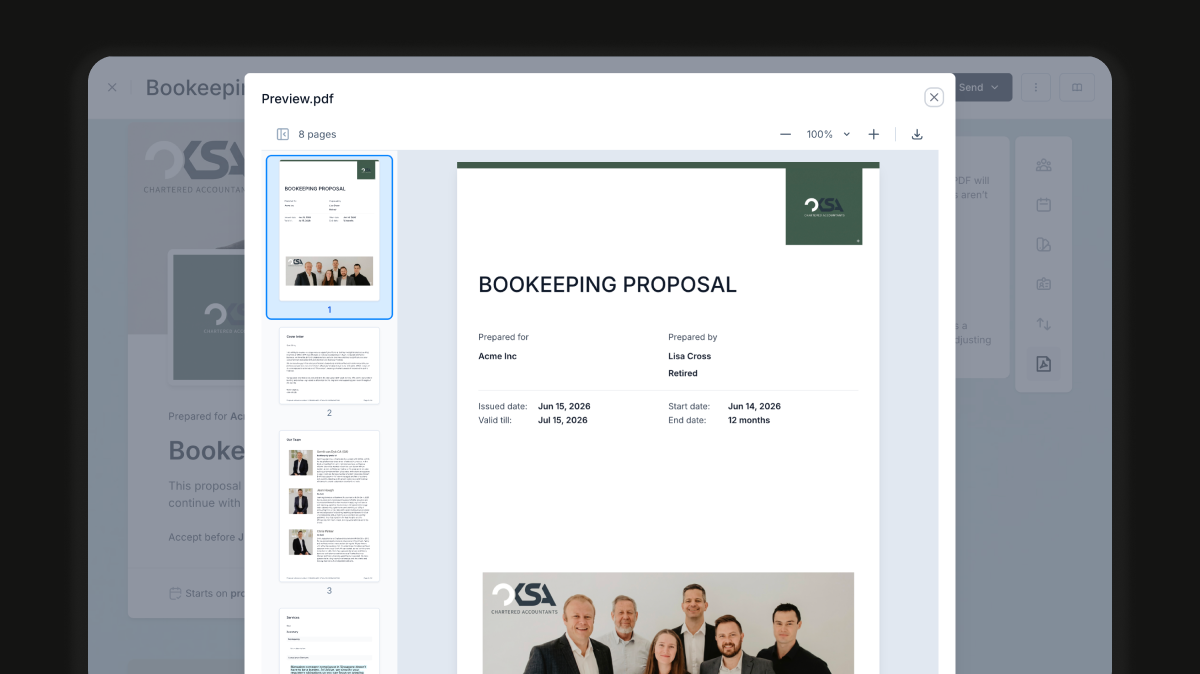
Task: Open the ID card icon in background sidebar
Action: pos(1043,284)
